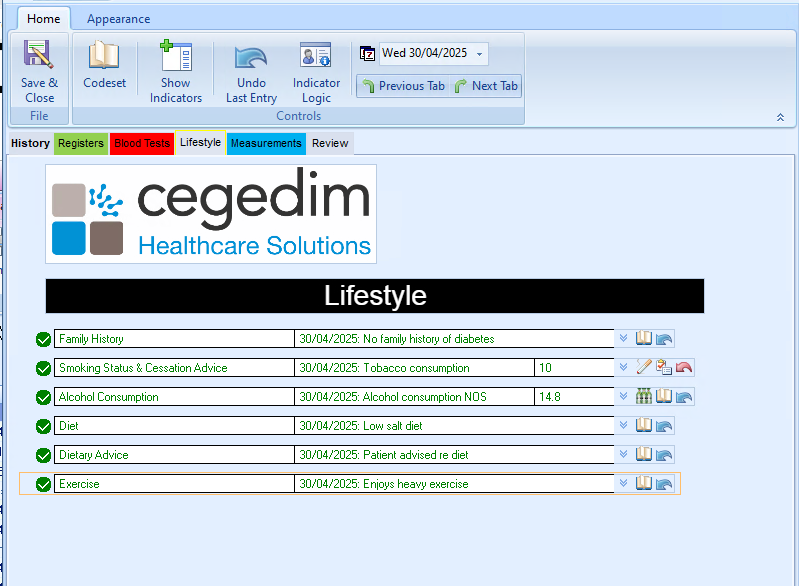Click green tick beside Smoking Status
The image size is (799, 586).
(43, 368)
